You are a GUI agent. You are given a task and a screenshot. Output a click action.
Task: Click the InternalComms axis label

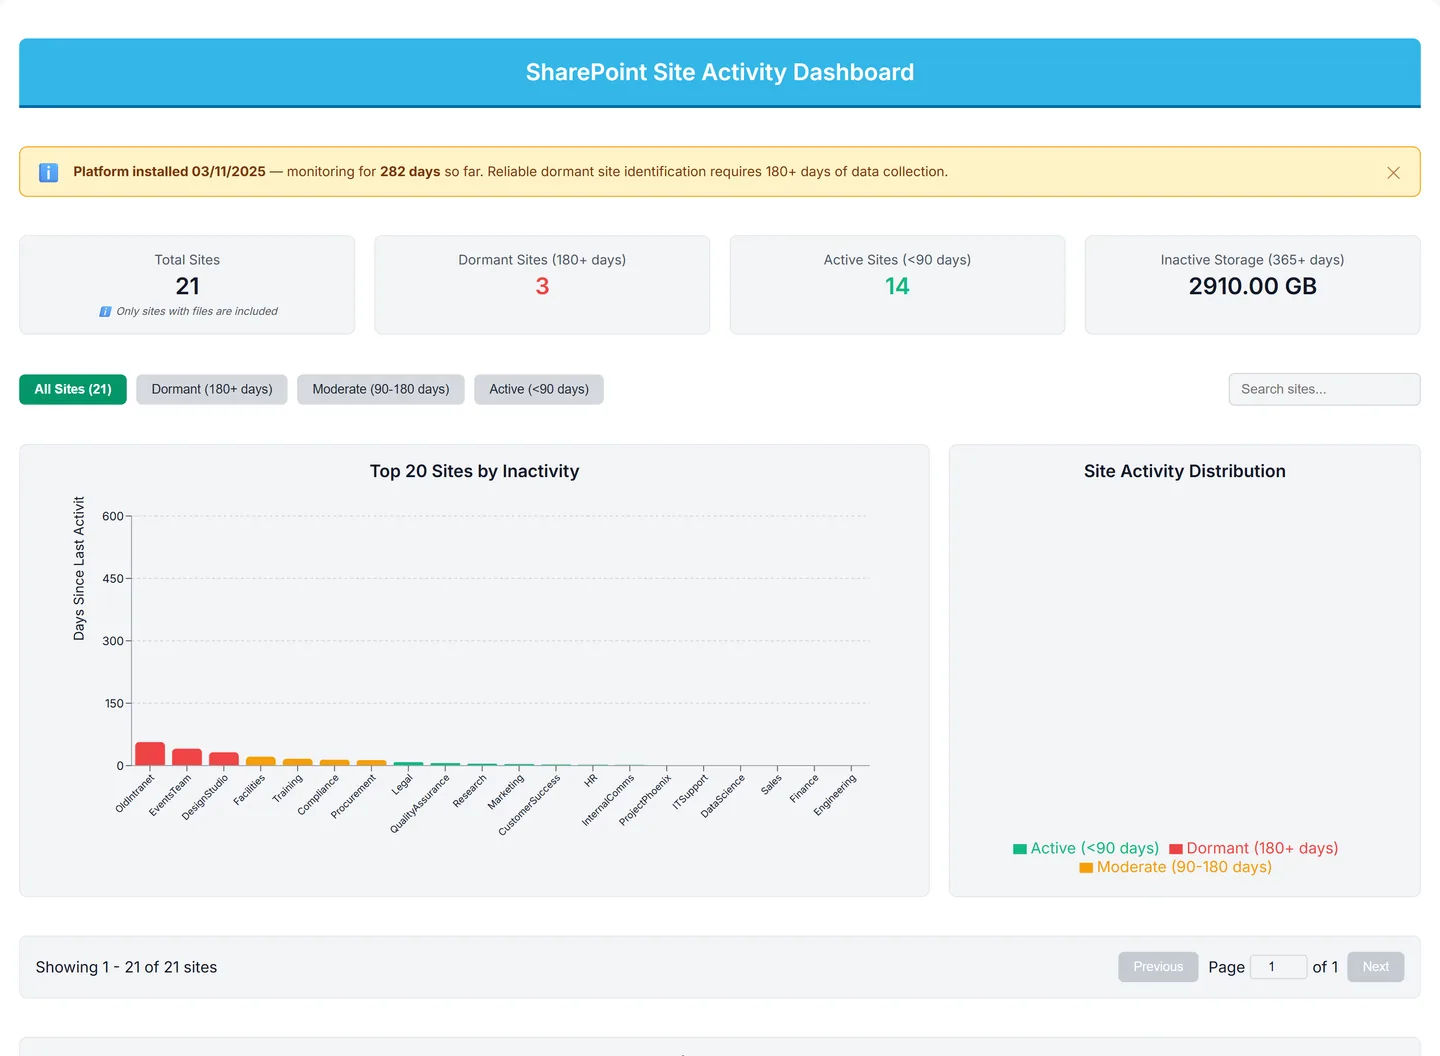(608, 800)
